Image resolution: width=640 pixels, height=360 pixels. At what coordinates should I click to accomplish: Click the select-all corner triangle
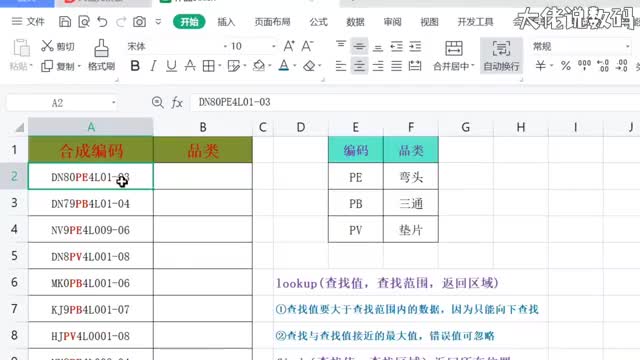click(x=19, y=128)
